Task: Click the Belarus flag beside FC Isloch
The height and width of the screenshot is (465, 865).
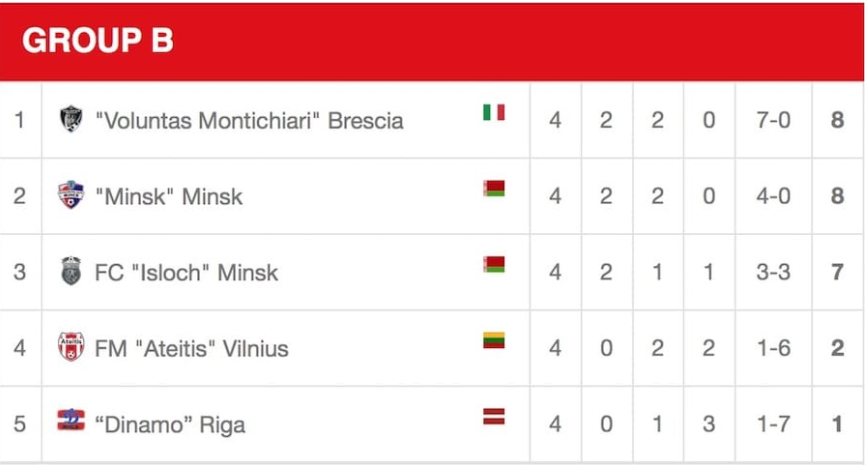Action: tap(494, 264)
